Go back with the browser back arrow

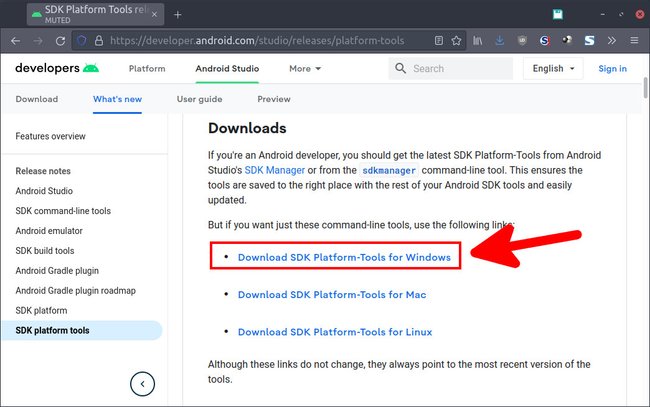(x=16, y=41)
